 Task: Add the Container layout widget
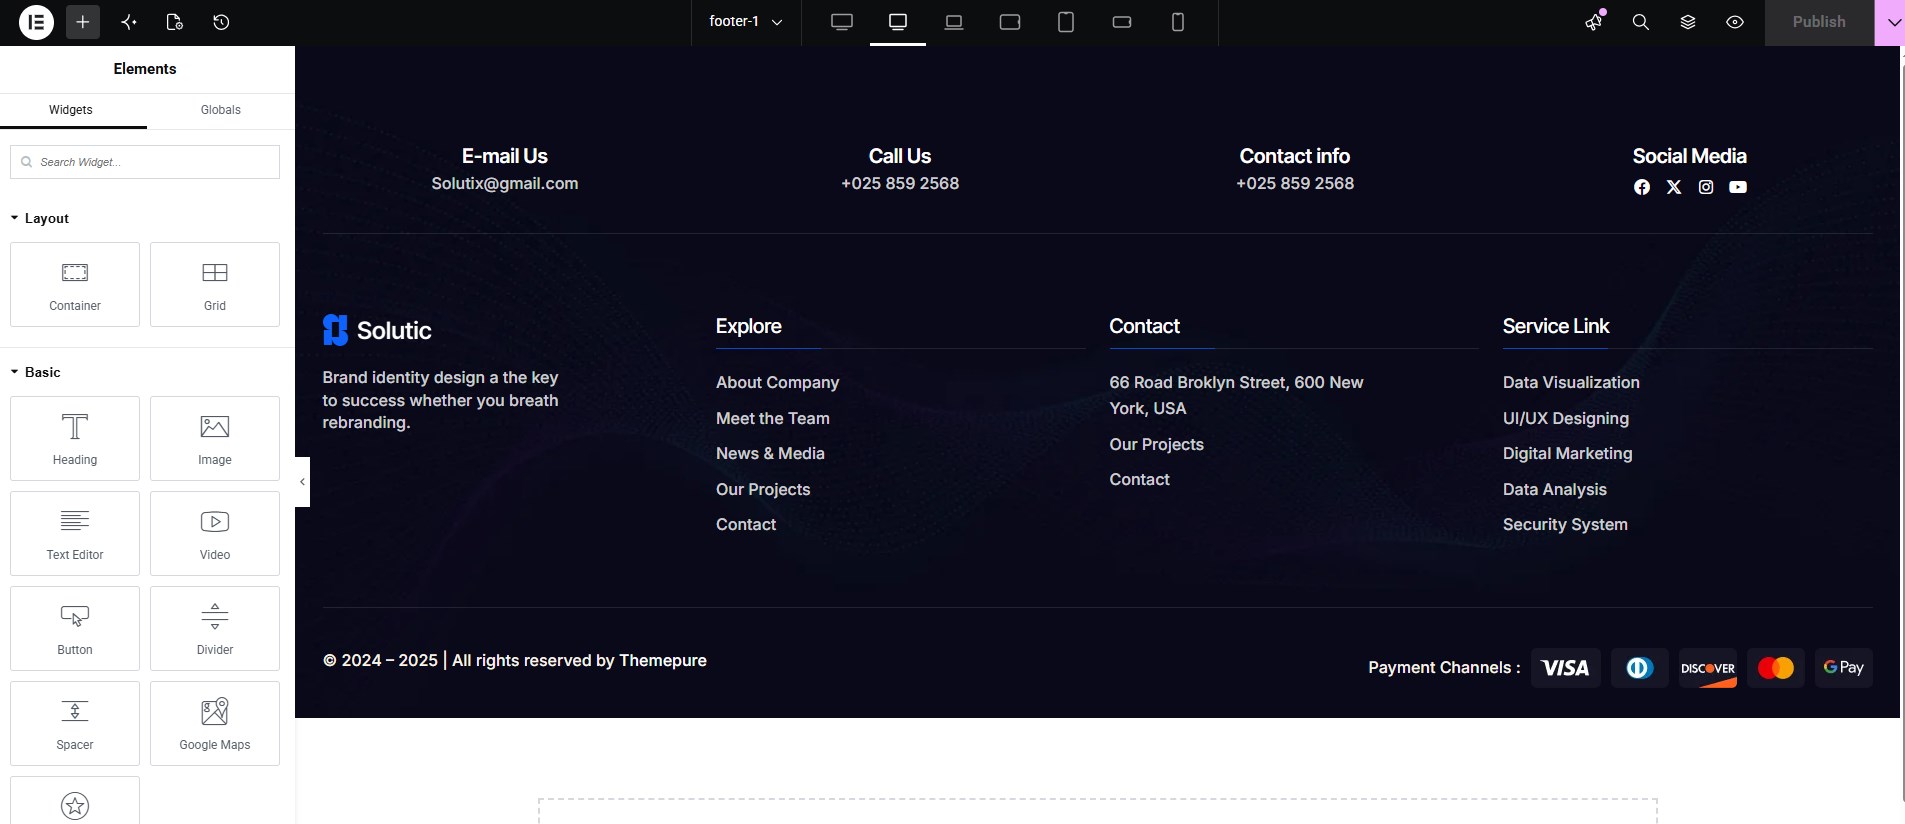click(x=75, y=284)
